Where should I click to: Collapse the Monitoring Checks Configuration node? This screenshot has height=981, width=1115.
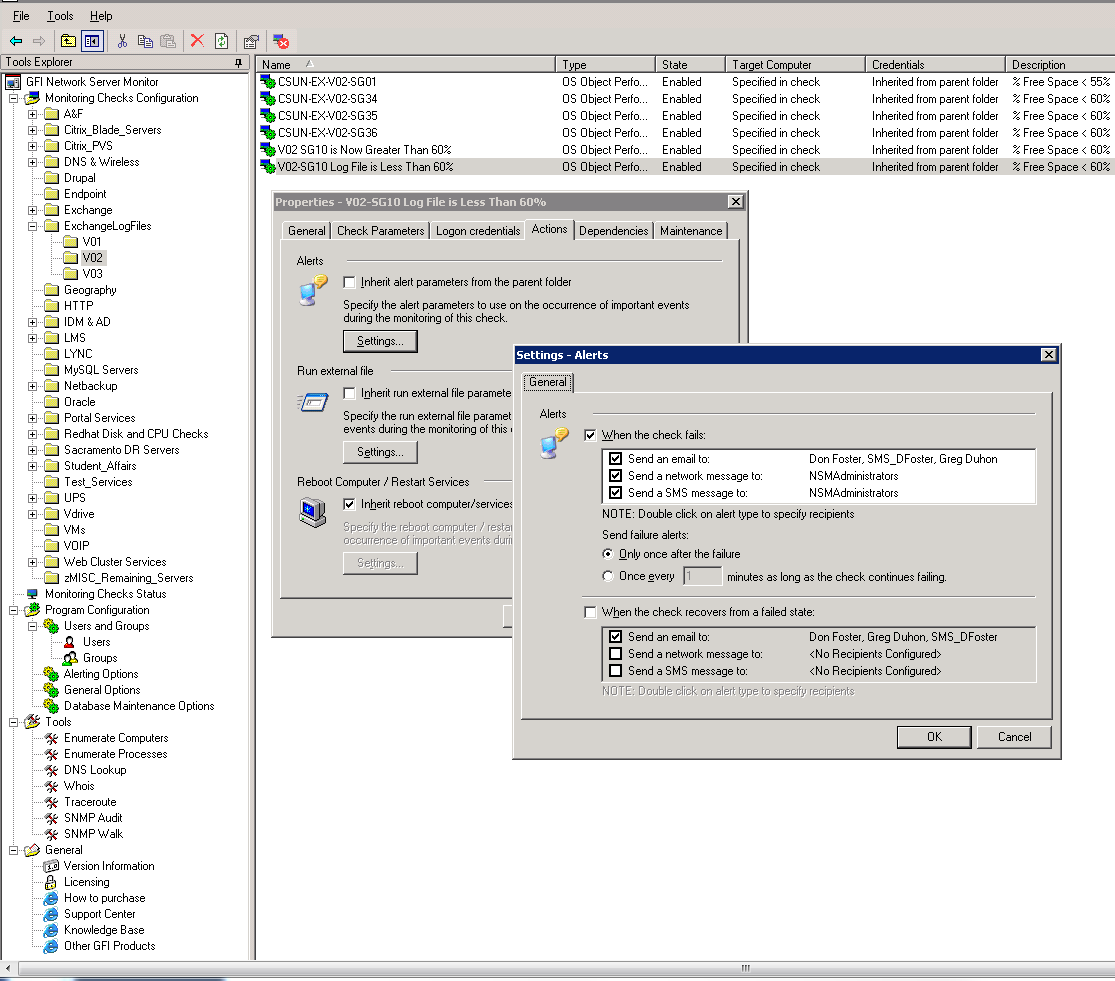tap(14, 98)
